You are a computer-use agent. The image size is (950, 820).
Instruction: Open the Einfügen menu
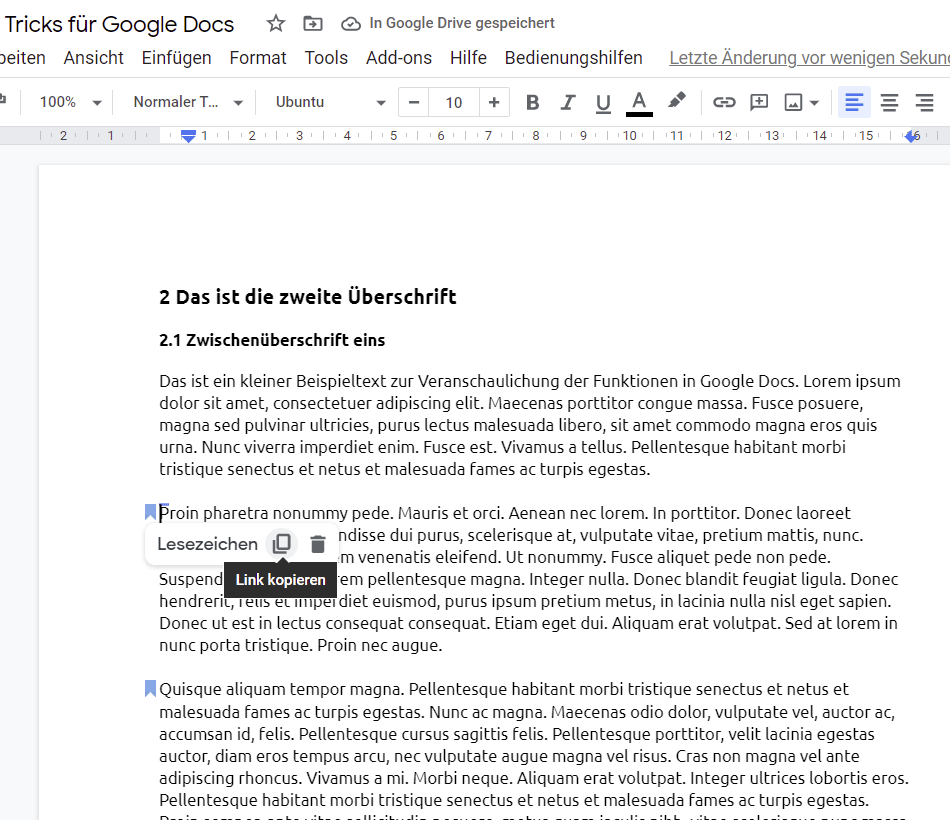pos(176,58)
